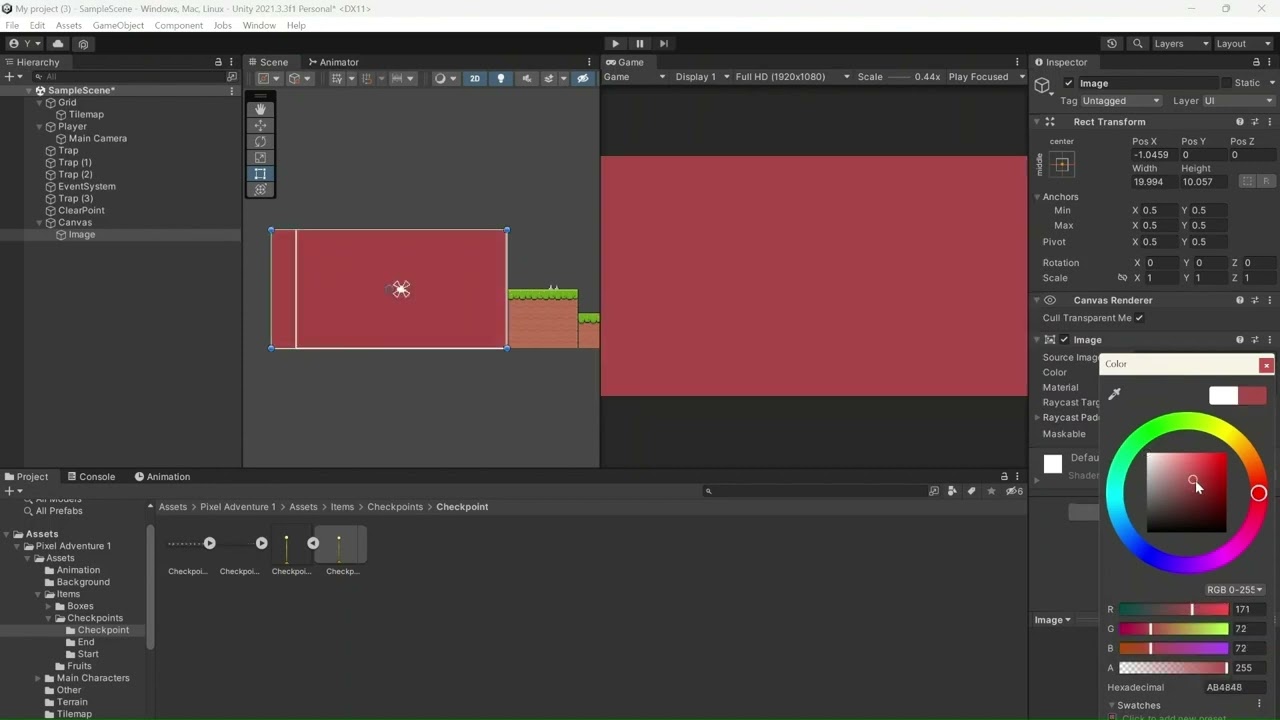Disable the Image component checkbox
1280x720 pixels.
click(x=1064, y=340)
